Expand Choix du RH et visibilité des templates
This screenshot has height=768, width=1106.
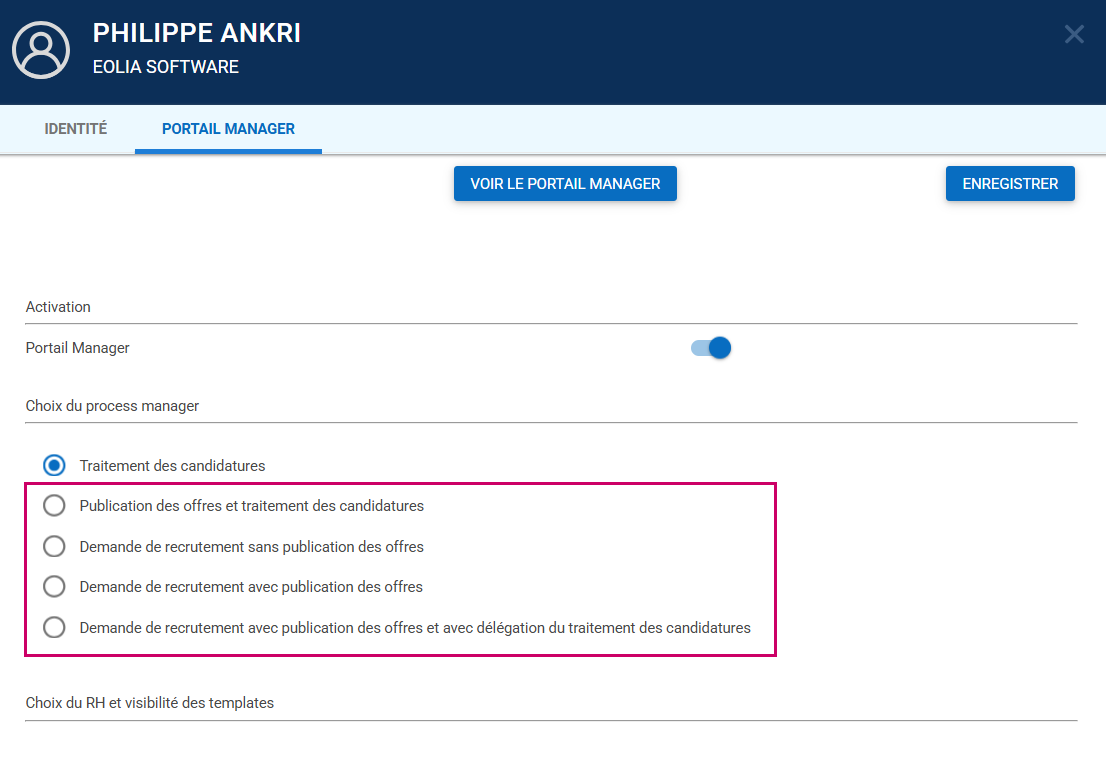(x=150, y=703)
